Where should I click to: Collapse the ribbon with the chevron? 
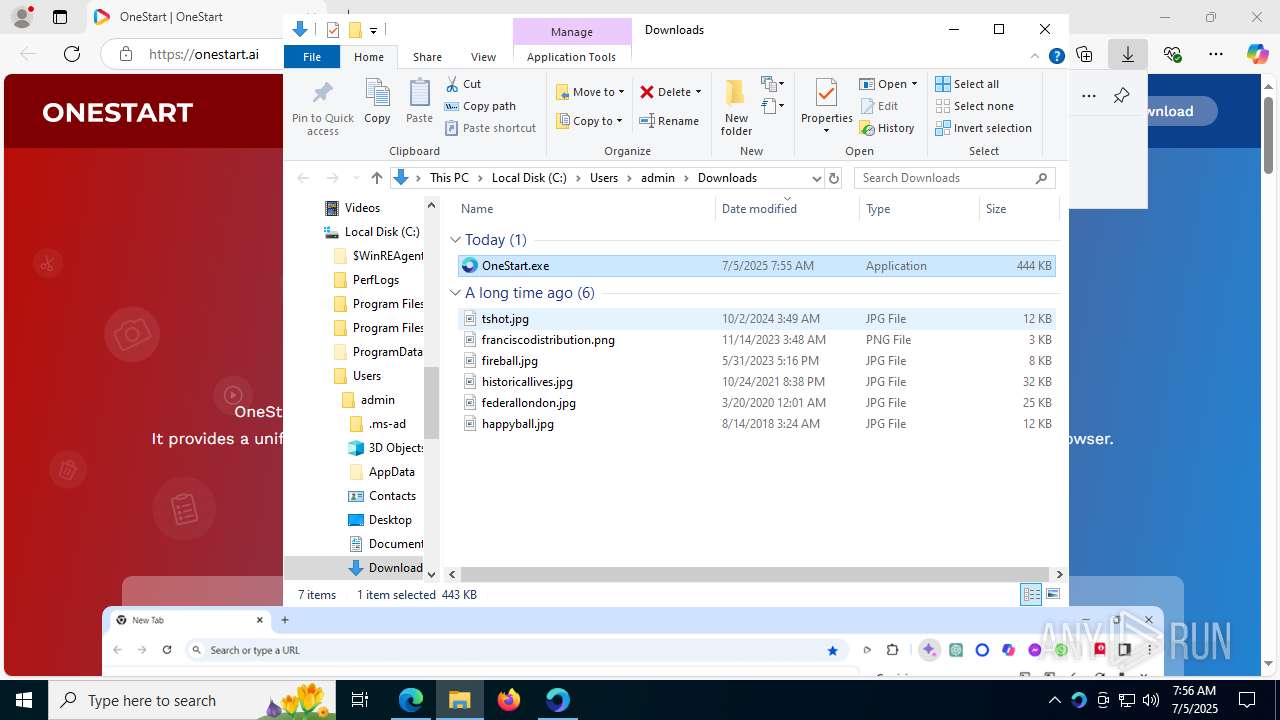pos(1036,57)
